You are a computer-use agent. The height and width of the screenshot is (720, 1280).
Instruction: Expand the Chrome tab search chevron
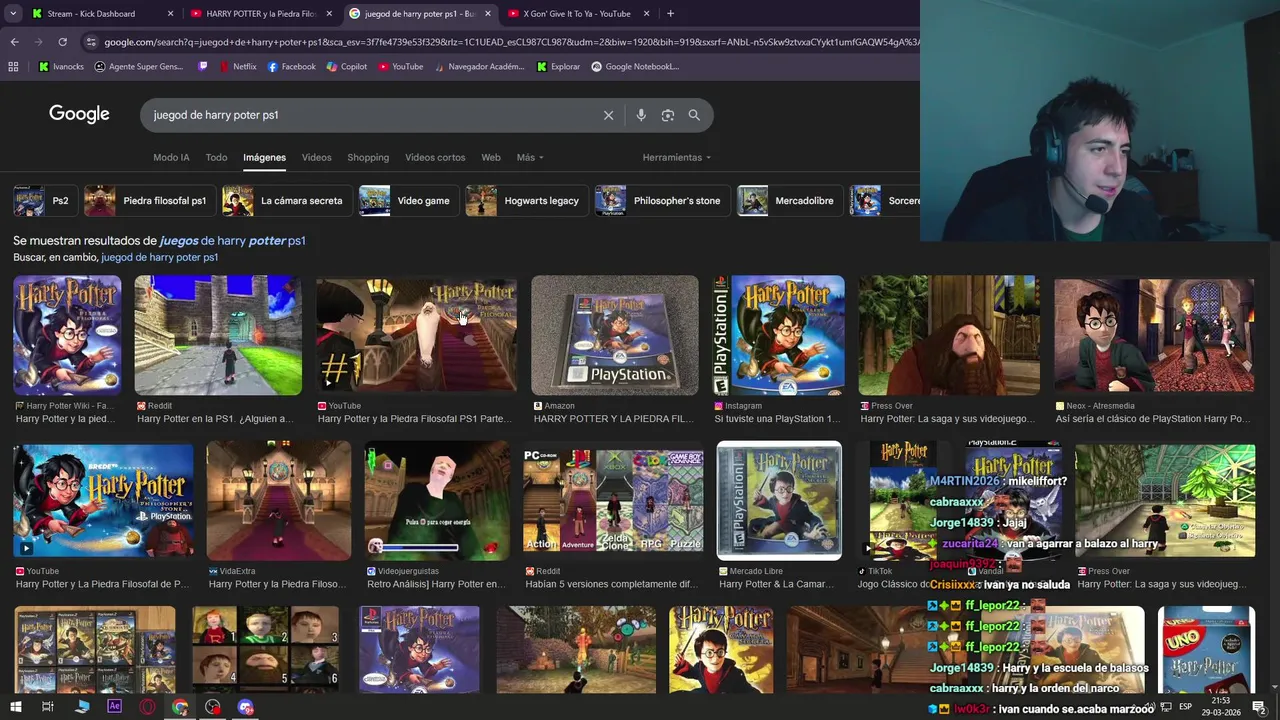coord(11,14)
